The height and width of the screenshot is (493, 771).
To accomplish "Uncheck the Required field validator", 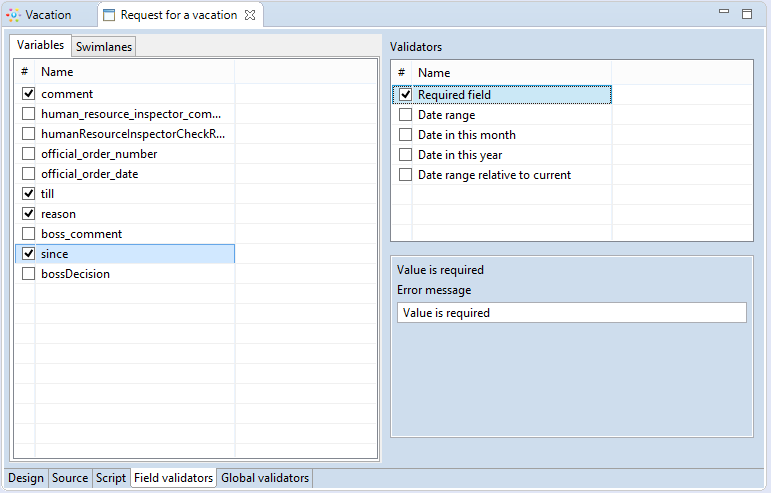I will [x=405, y=95].
